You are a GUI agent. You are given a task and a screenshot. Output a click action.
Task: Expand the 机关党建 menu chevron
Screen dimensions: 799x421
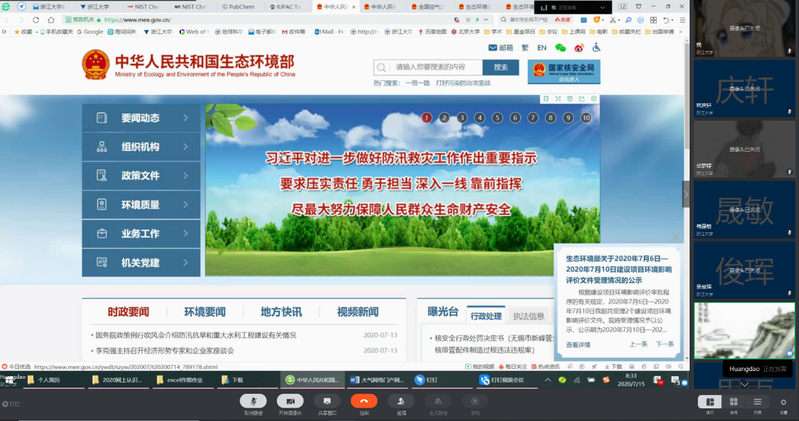[x=185, y=262]
